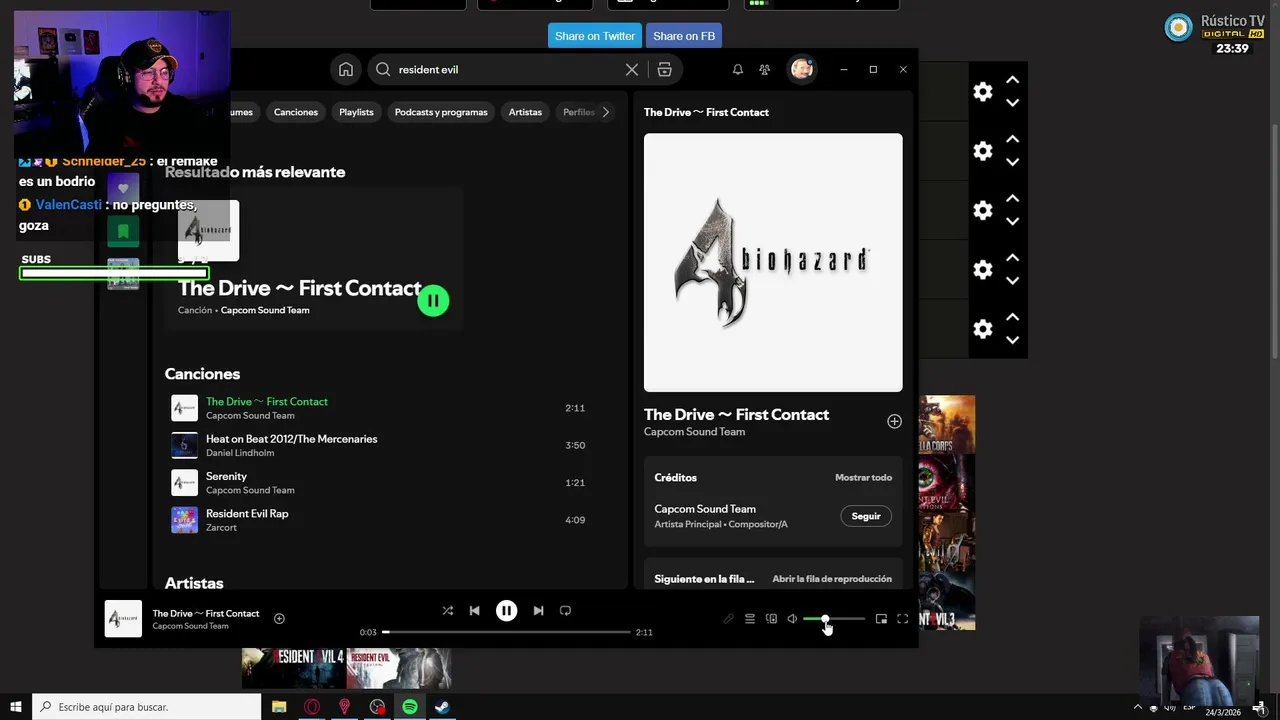Open the friend activity icon
Image resolution: width=1280 pixels, height=720 pixels.
pos(765,69)
